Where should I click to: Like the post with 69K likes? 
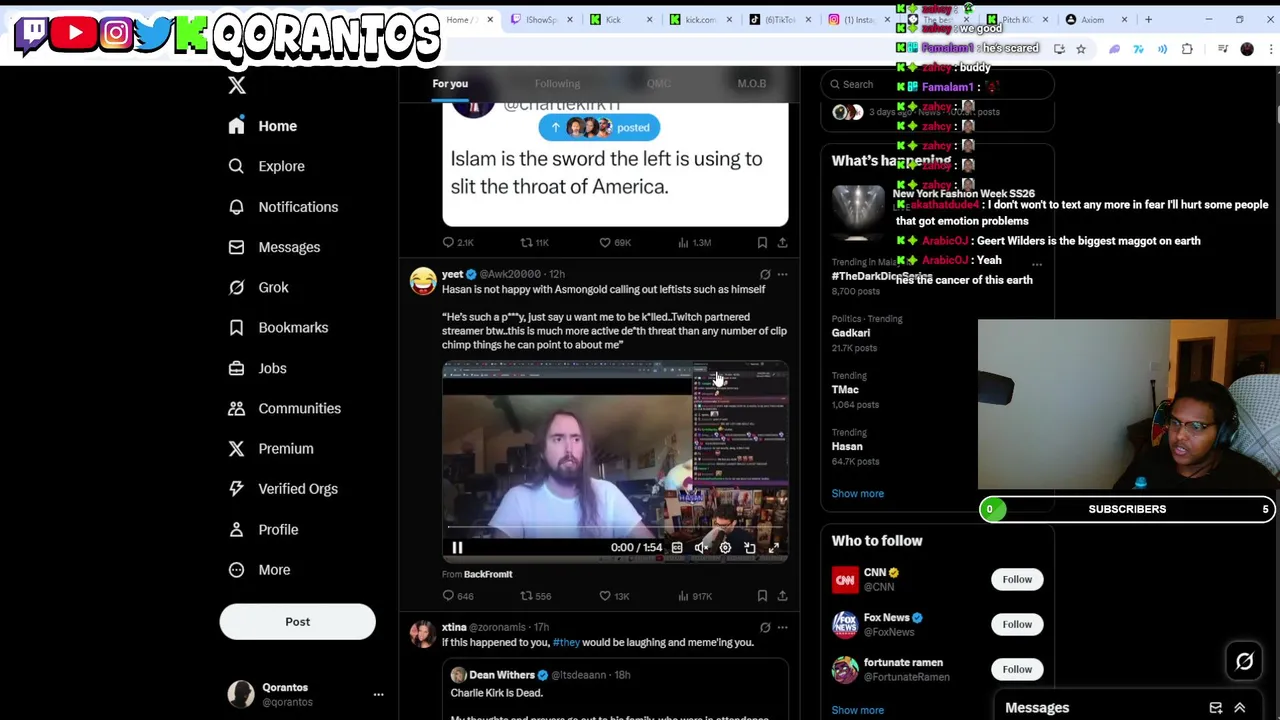pos(614,242)
